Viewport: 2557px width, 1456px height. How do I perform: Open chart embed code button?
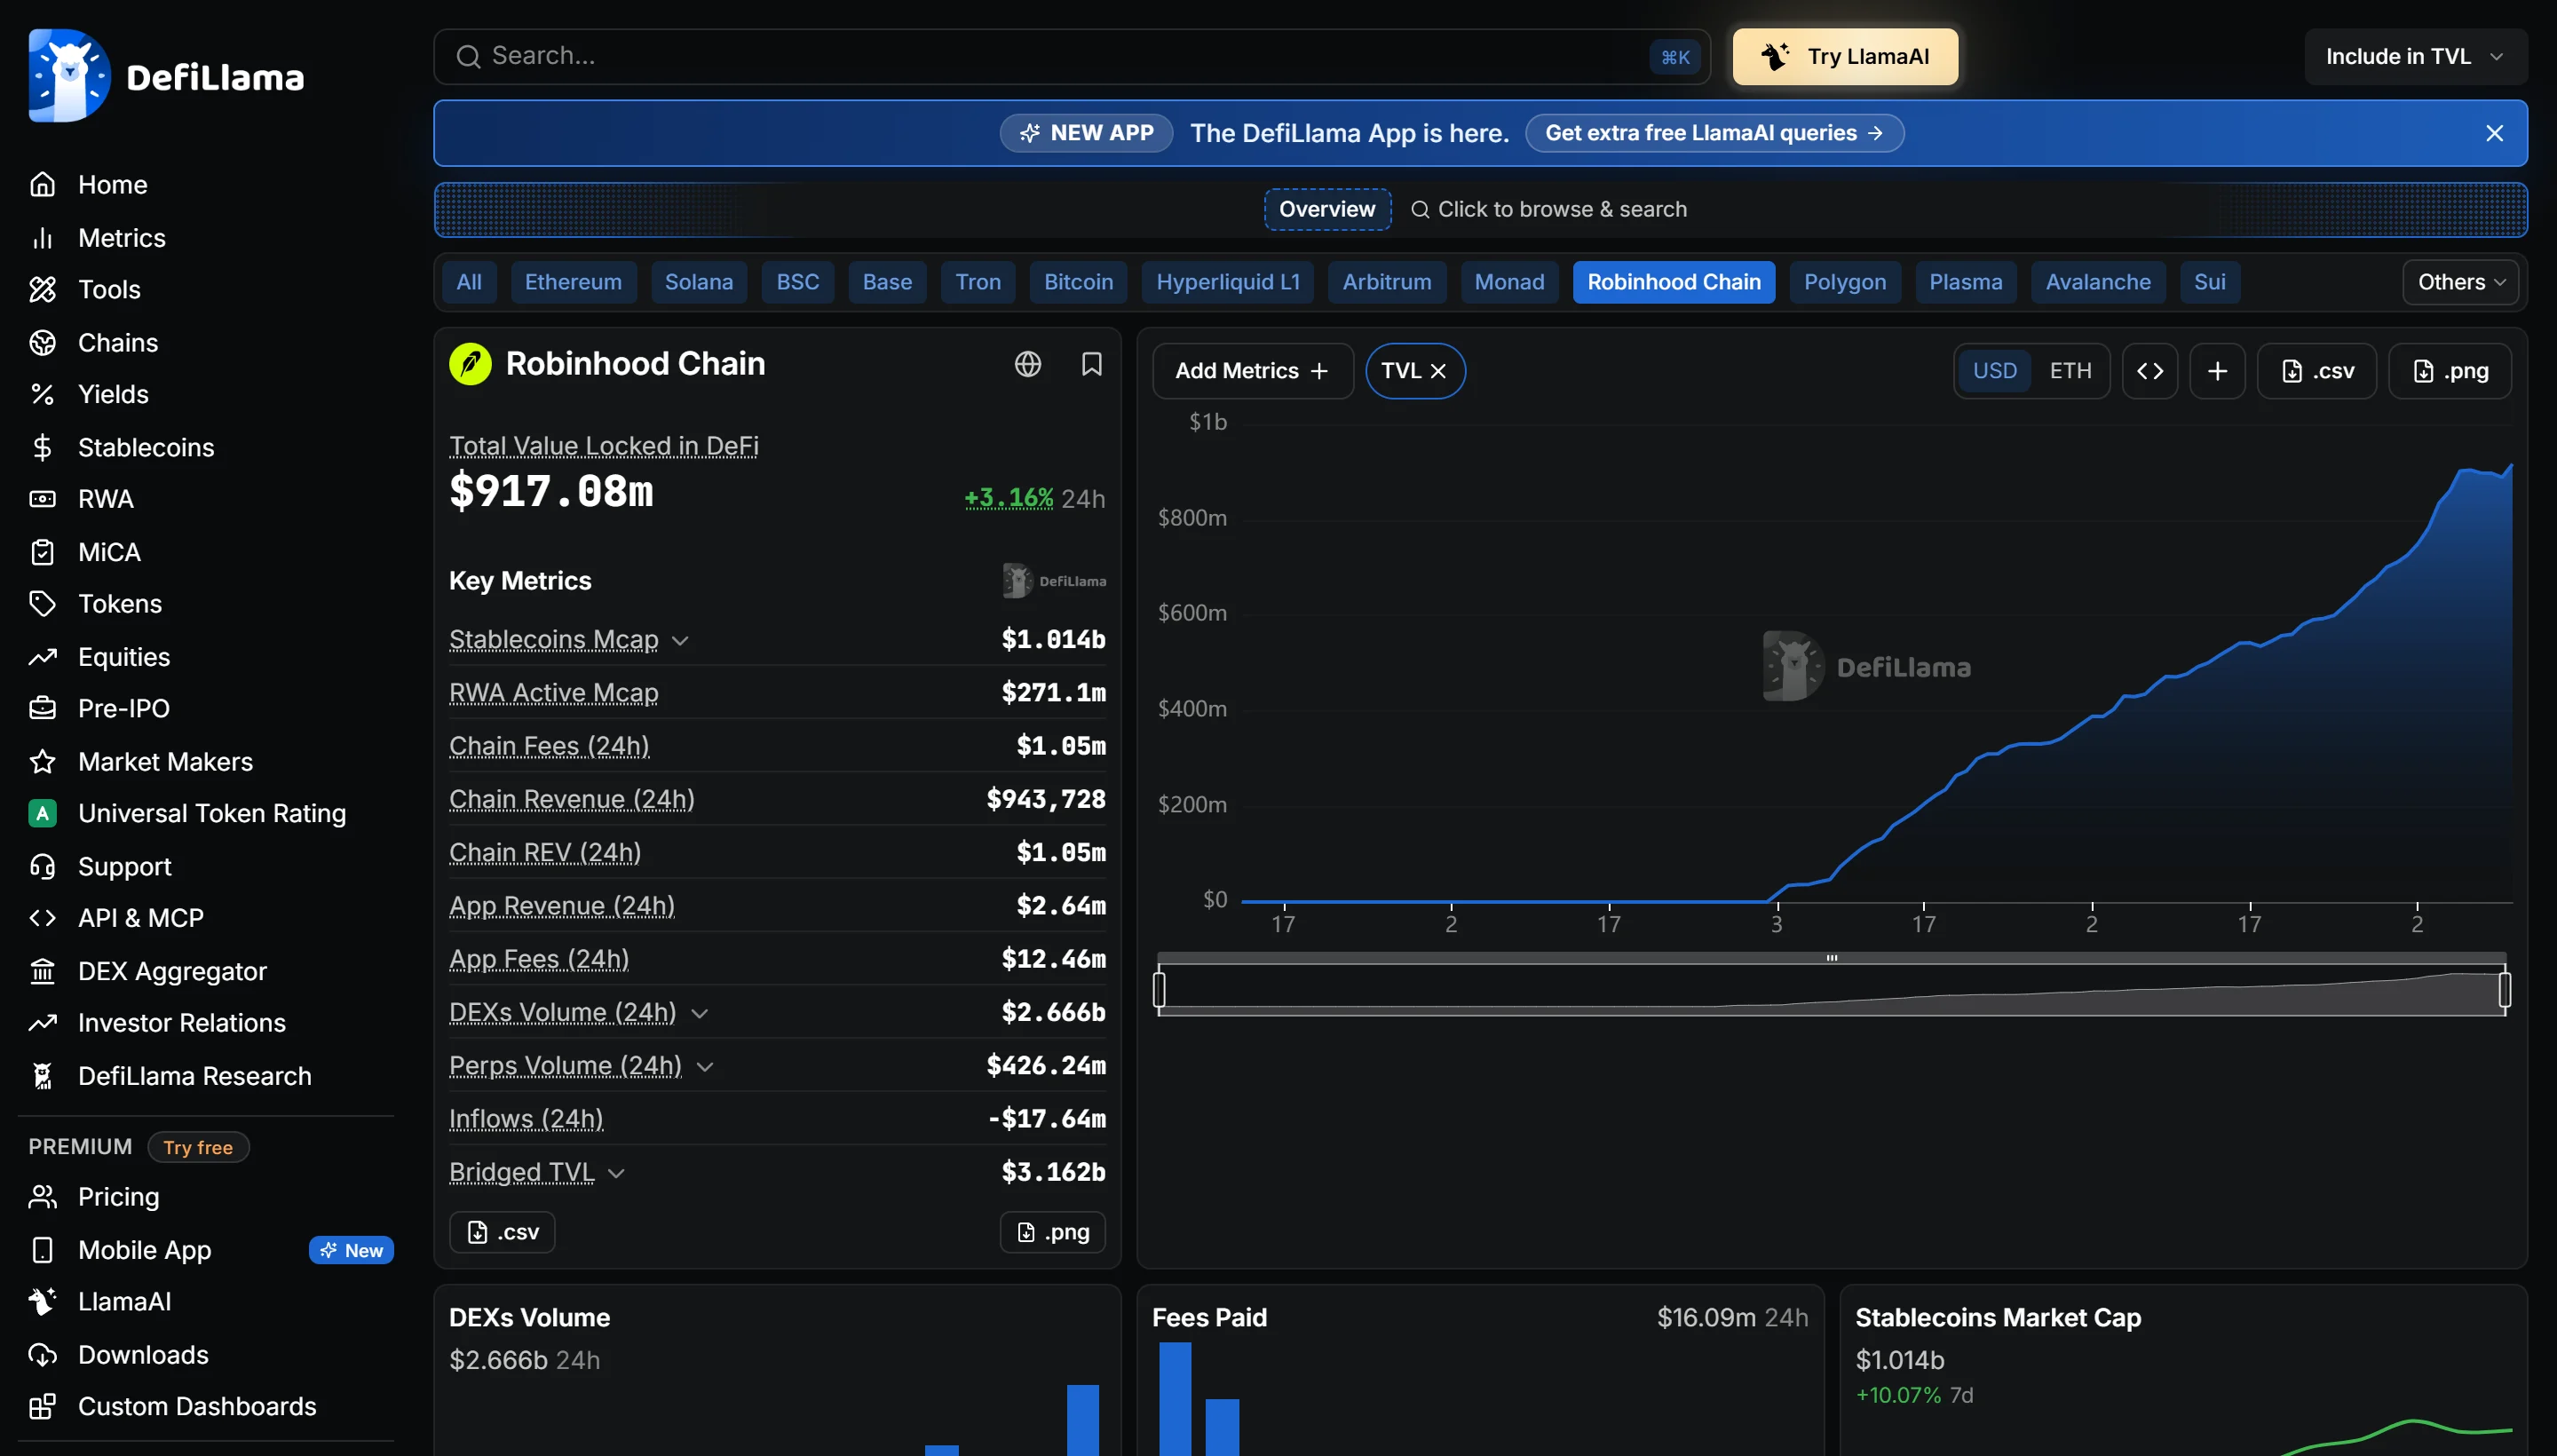[x=2150, y=371]
